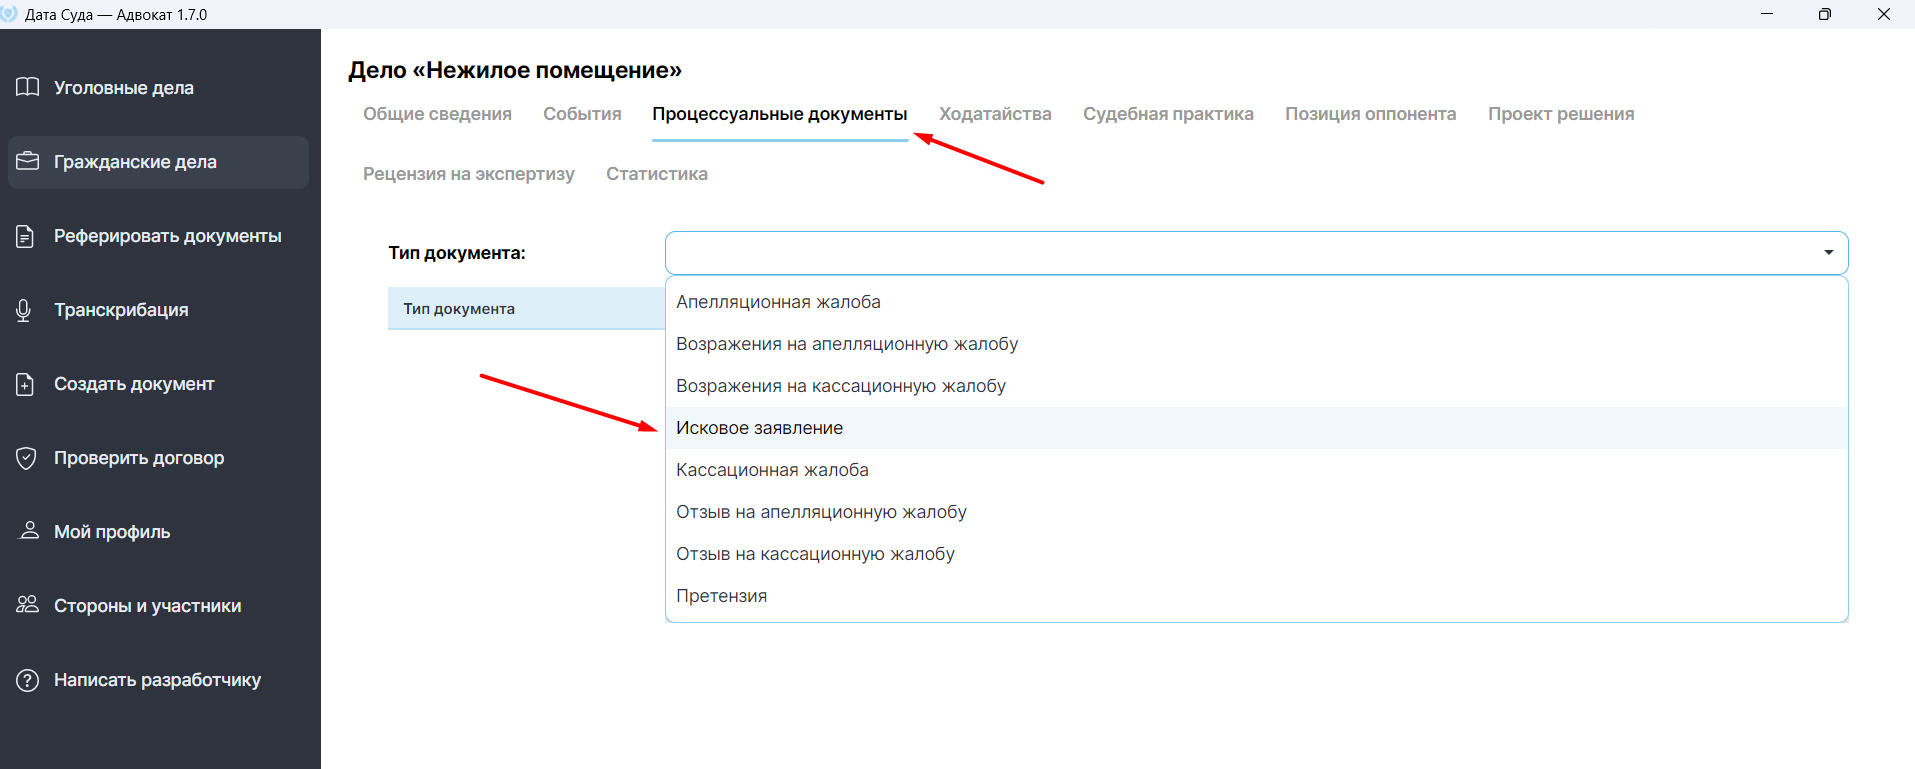Switch to the 'Ходатайства' tab
The width and height of the screenshot is (1915, 769).
pos(995,114)
